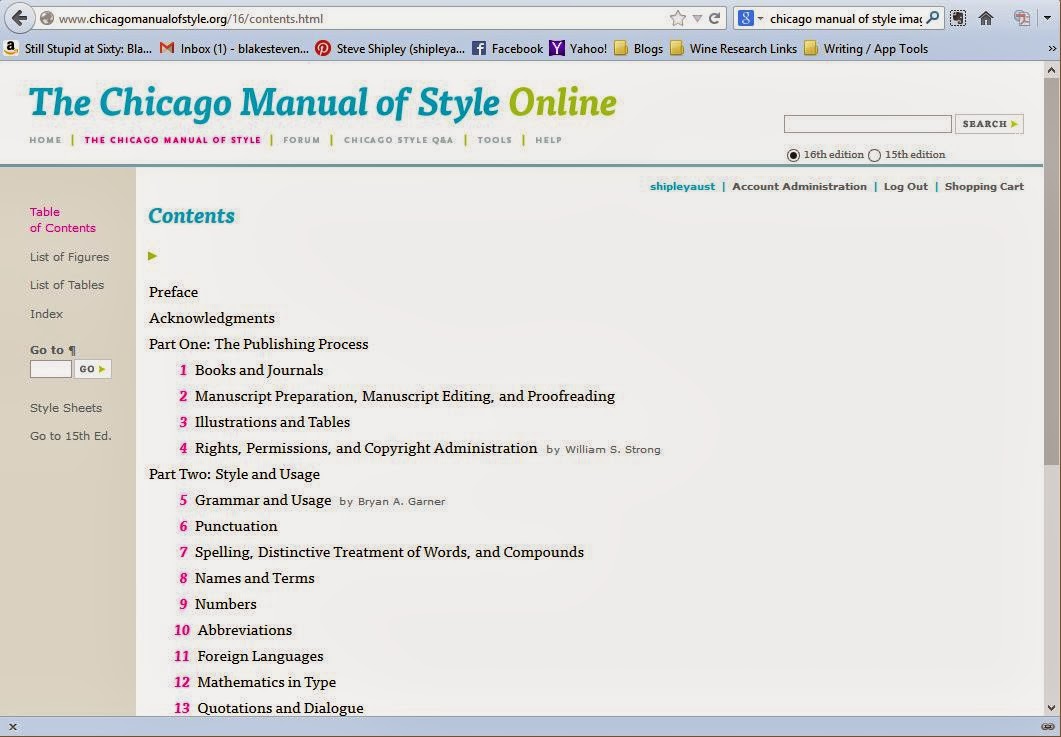The image size is (1061, 737).
Task: Click the GO button in sidebar
Action: click(x=93, y=369)
